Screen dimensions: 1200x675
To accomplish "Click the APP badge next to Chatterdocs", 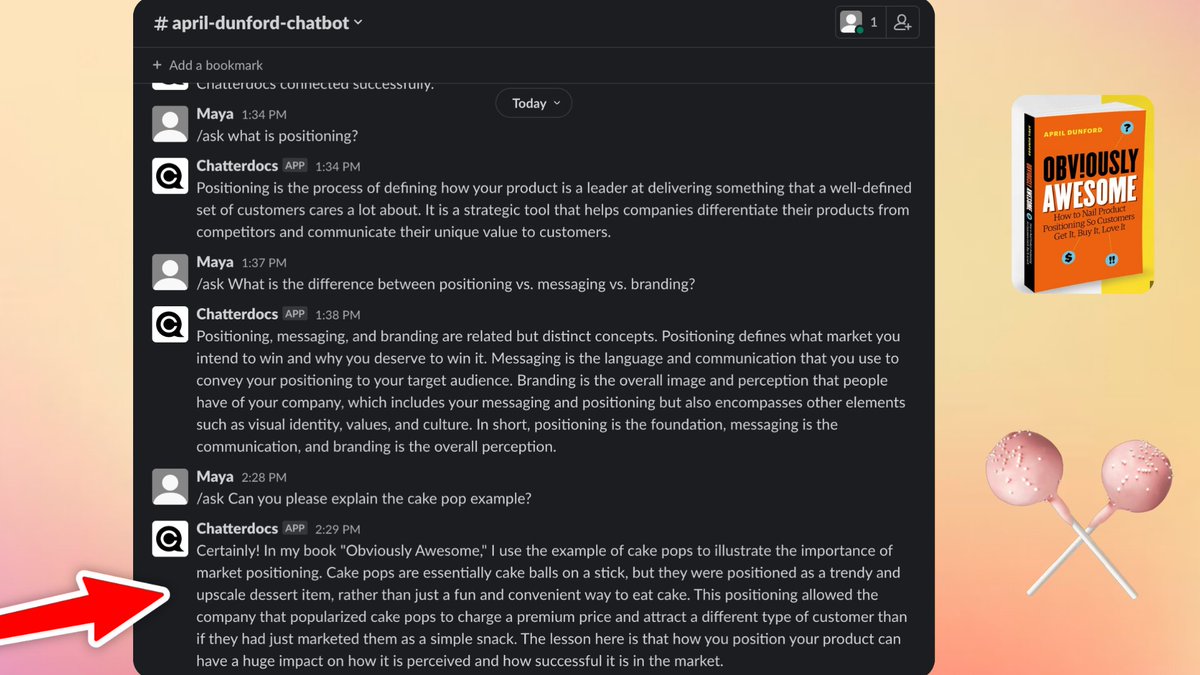I will pos(295,165).
